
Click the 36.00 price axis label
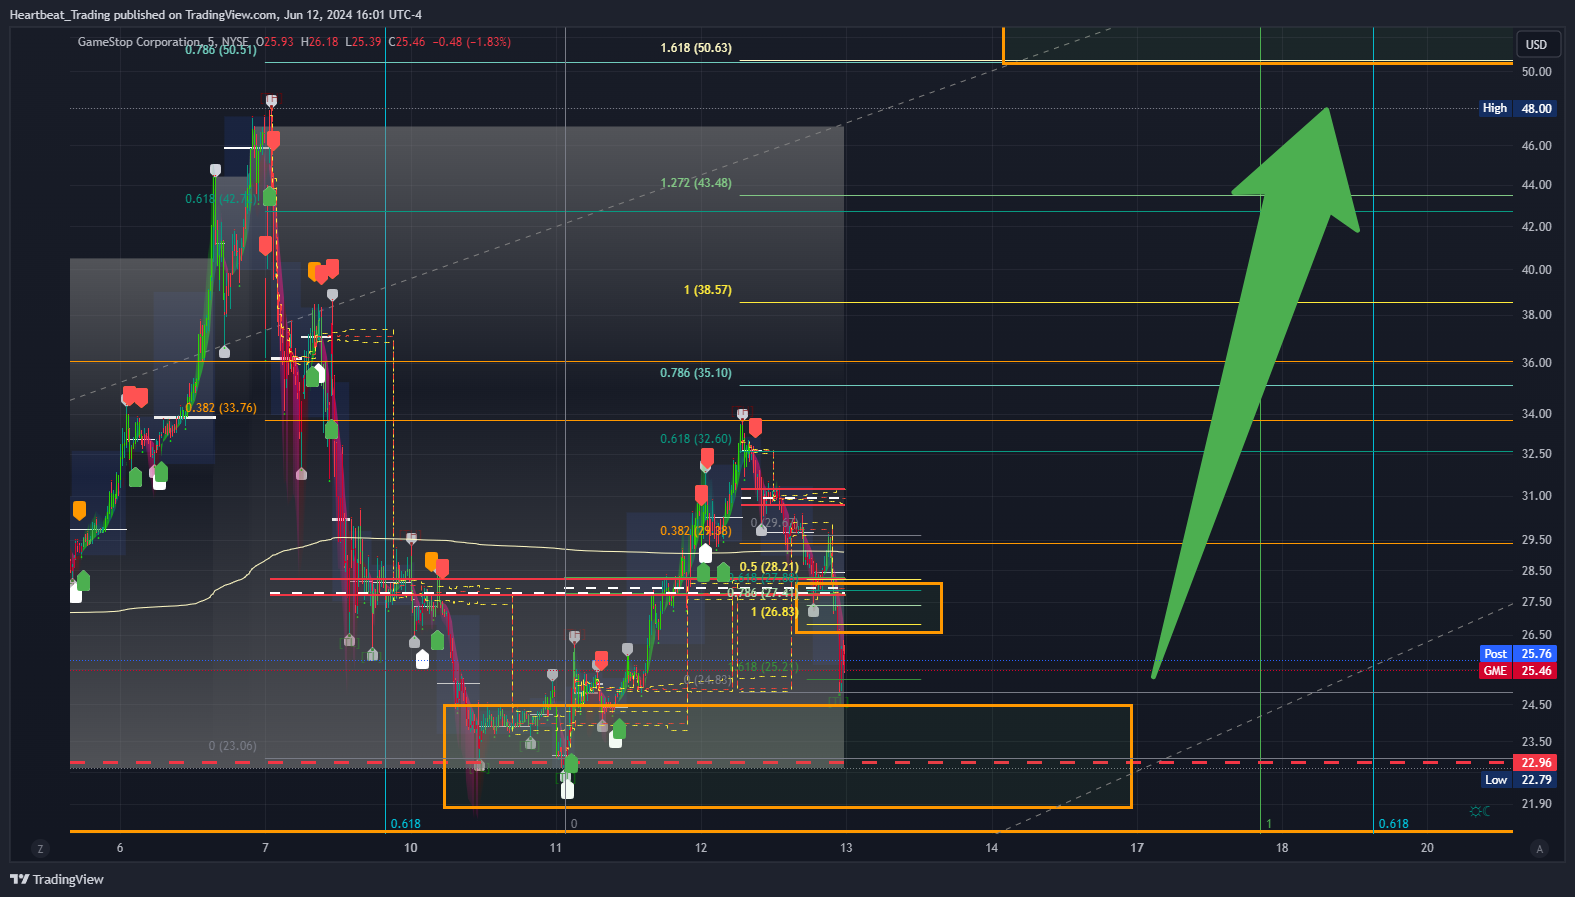click(1536, 363)
